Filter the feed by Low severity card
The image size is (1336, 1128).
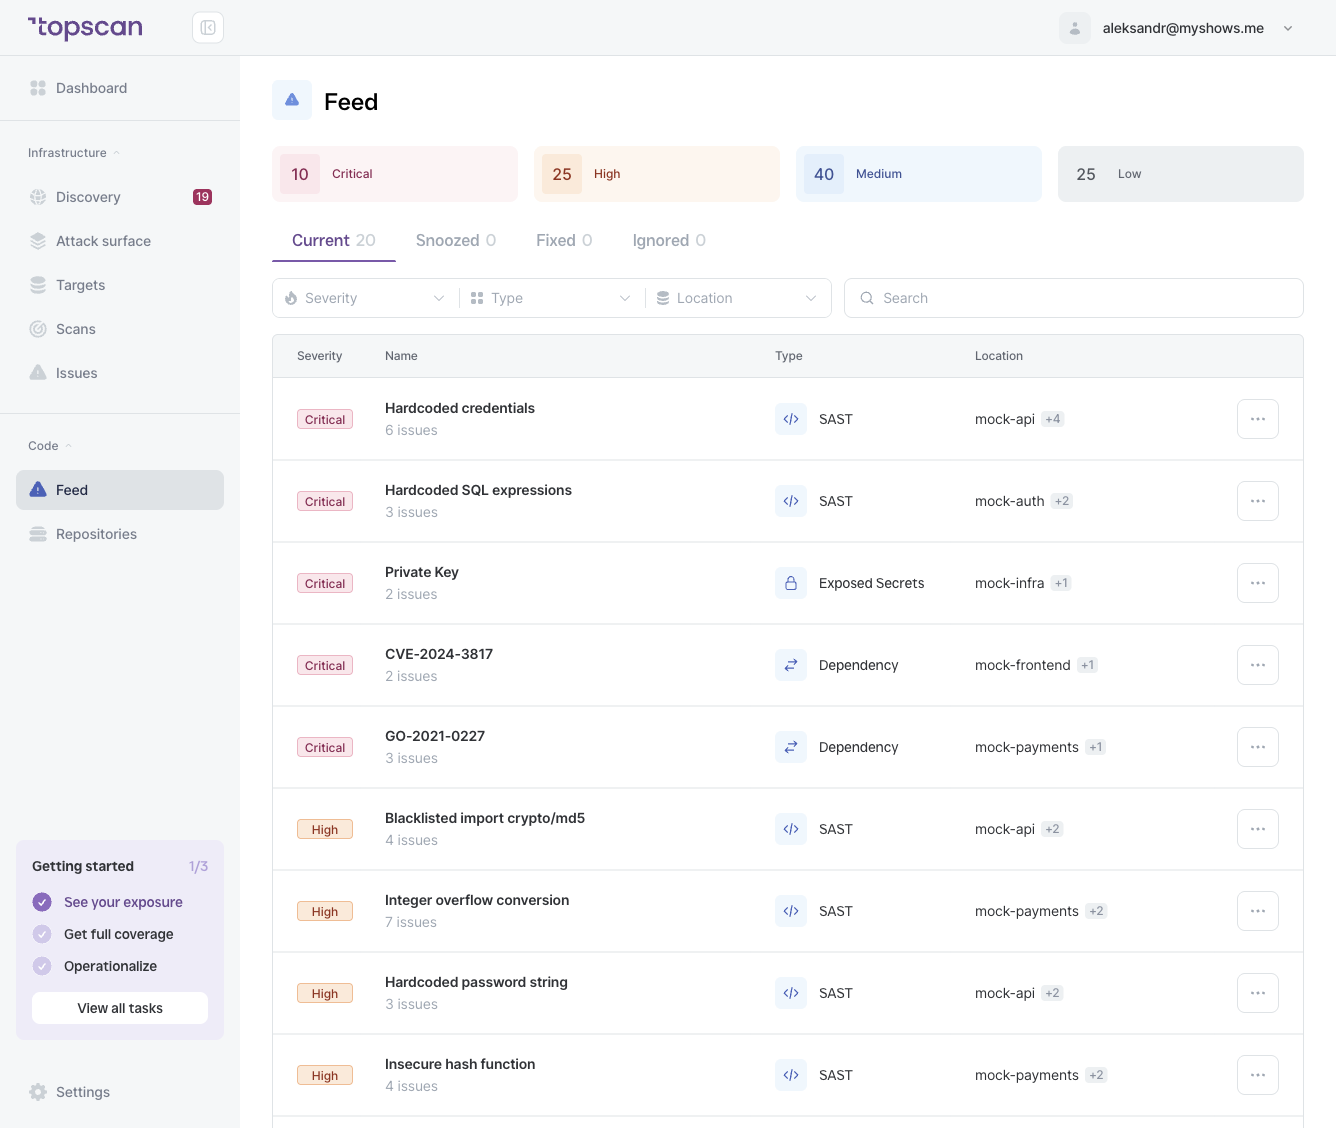[x=1181, y=174]
